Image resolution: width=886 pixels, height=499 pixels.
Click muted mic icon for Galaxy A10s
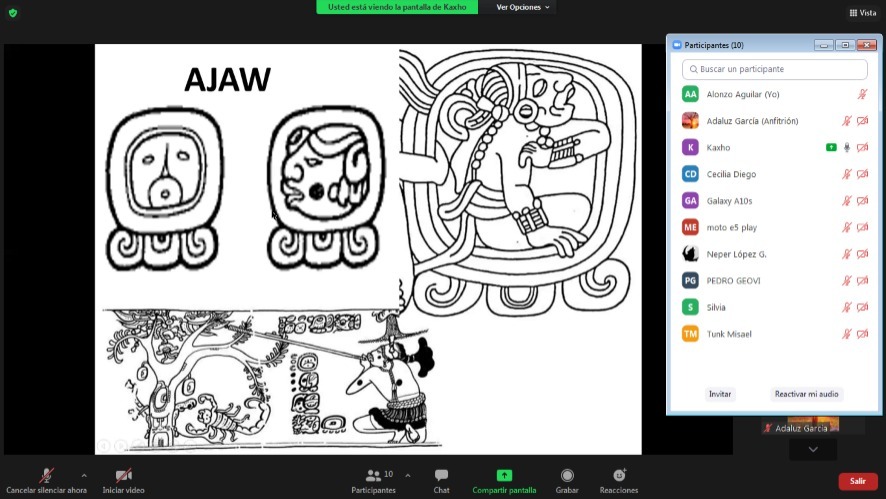(846, 201)
